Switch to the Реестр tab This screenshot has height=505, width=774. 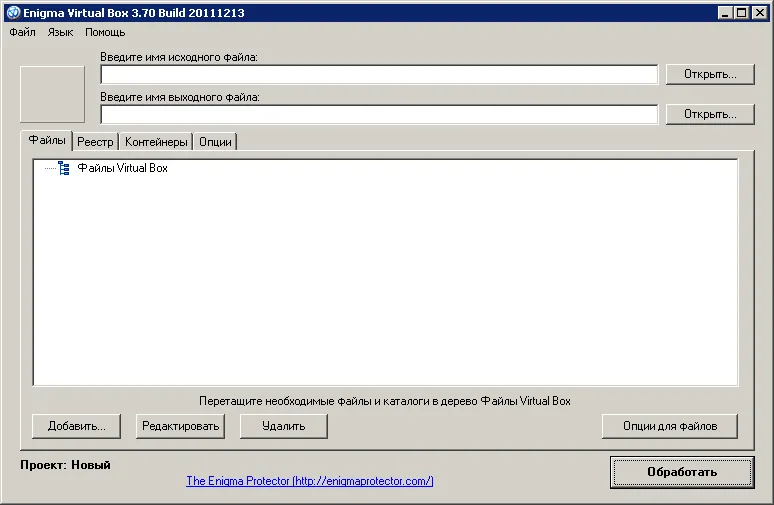click(x=95, y=142)
